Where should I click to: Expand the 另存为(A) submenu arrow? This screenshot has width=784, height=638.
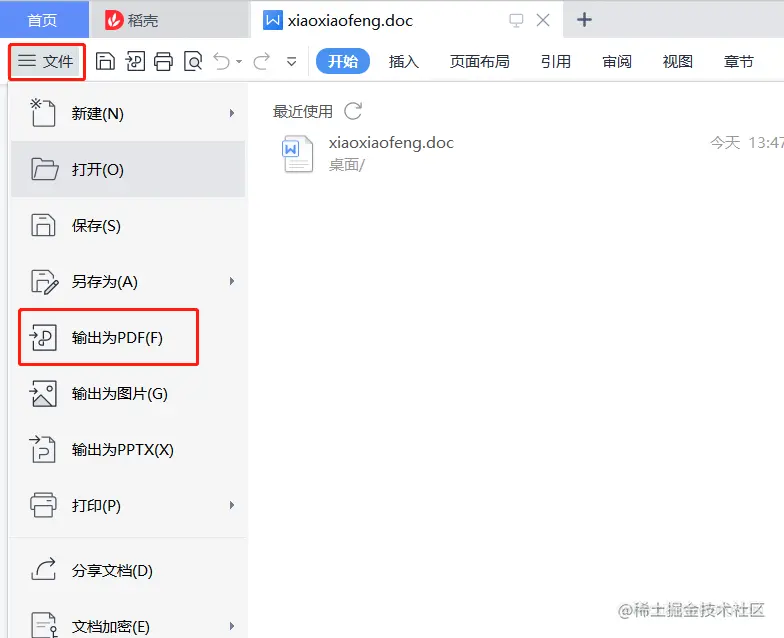click(232, 282)
